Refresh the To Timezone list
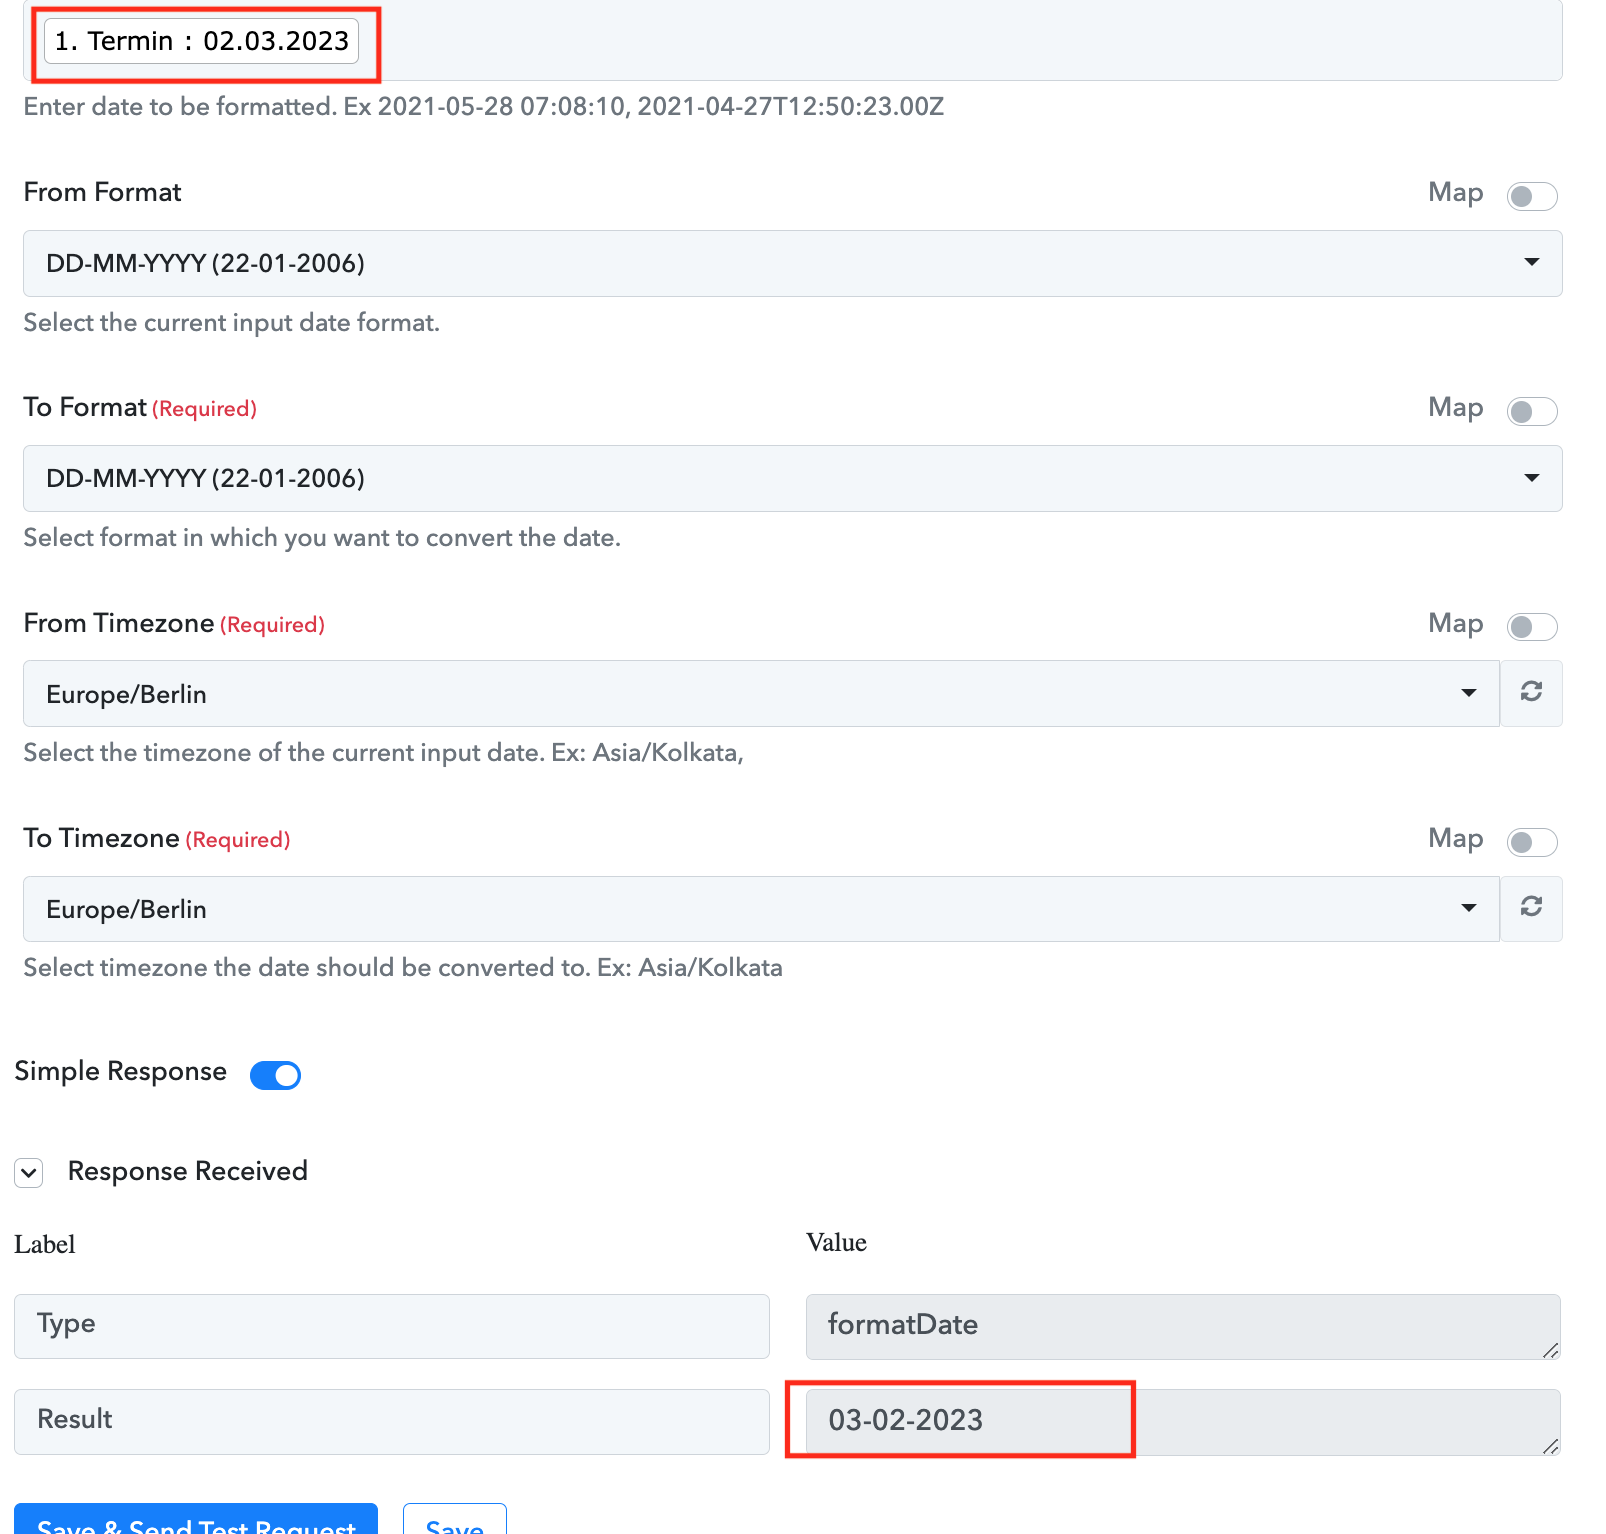This screenshot has width=1606, height=1534. click(1530, 907)
